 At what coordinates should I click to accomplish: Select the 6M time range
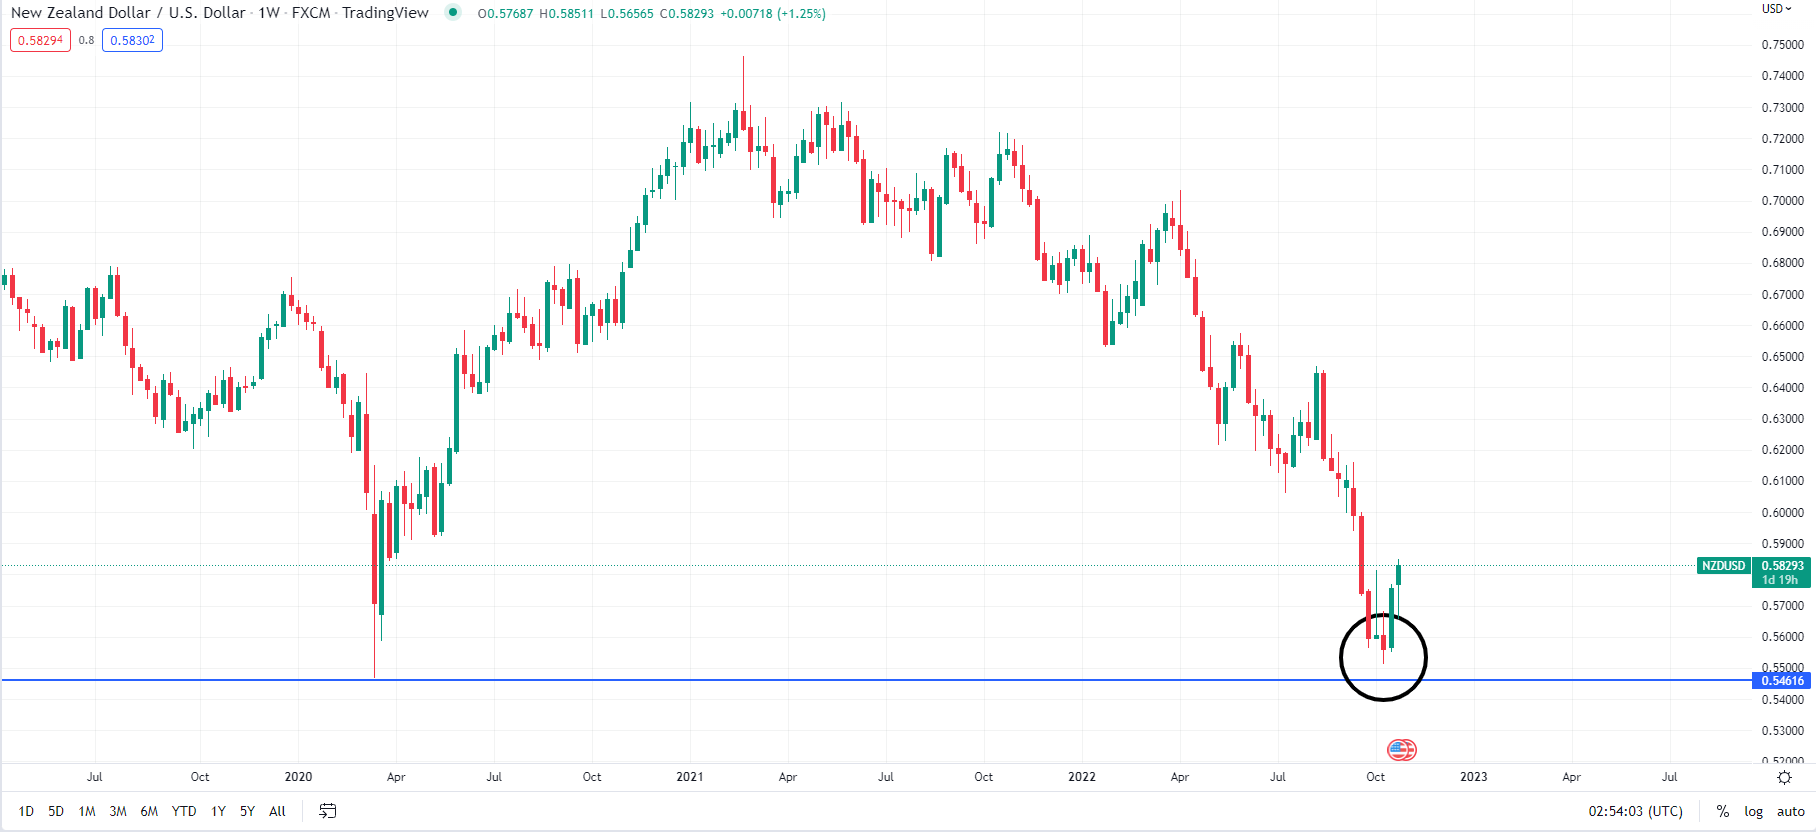[149, 811]
